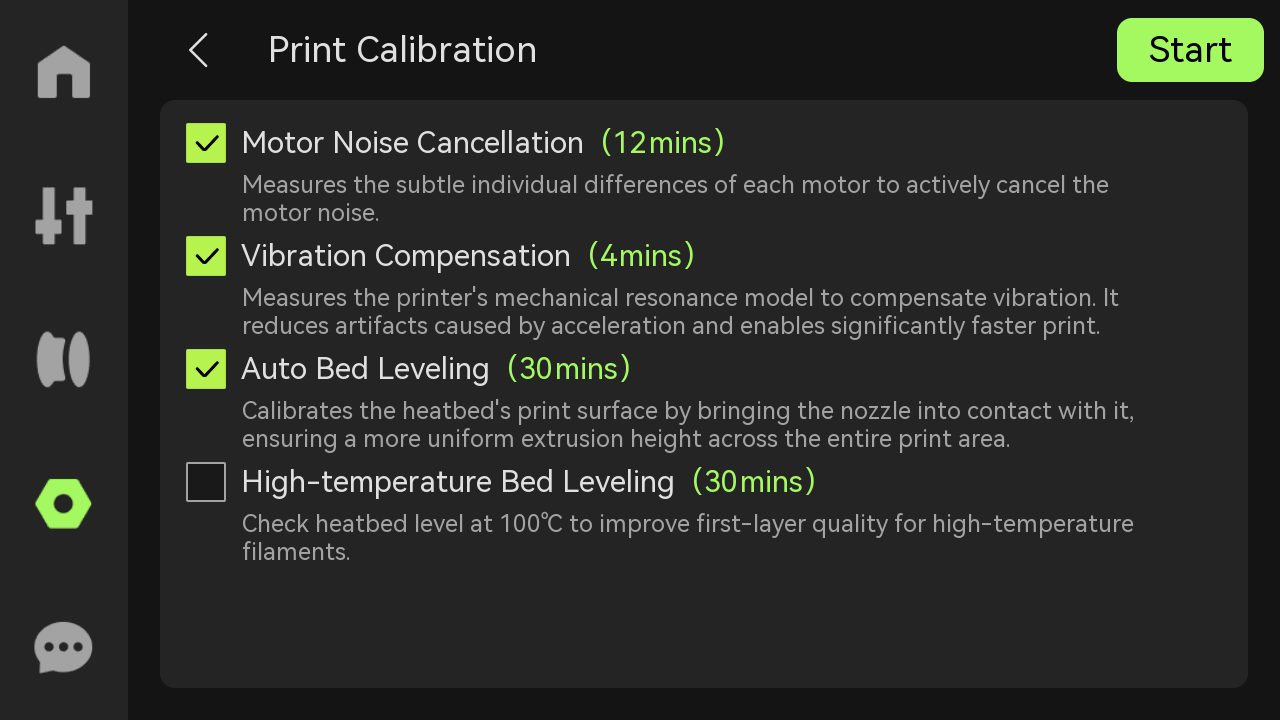Click the Print Calibration page title
1280x720 pixels.
[402, 50]
